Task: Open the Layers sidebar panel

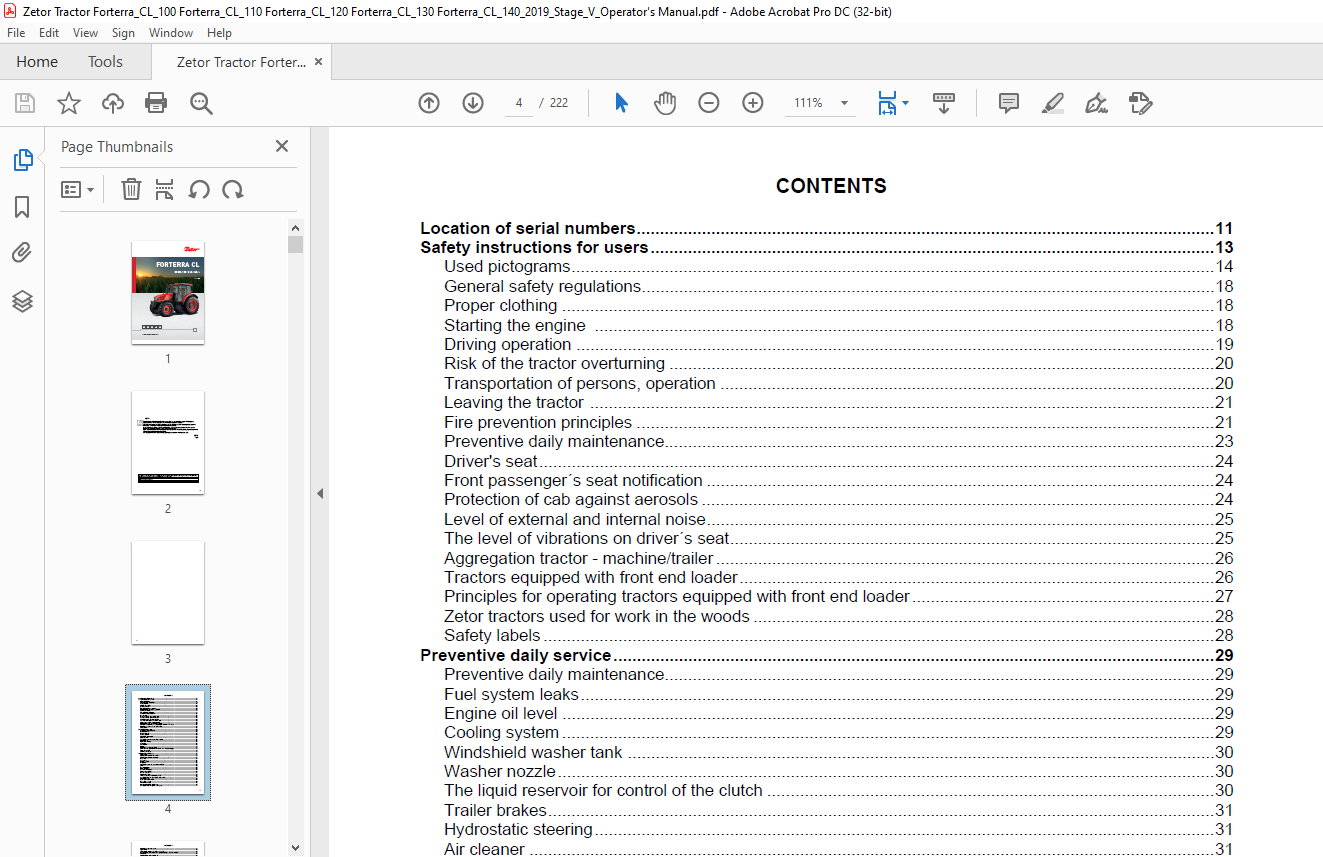Action: pyautogui.click(x=22, y=301)
